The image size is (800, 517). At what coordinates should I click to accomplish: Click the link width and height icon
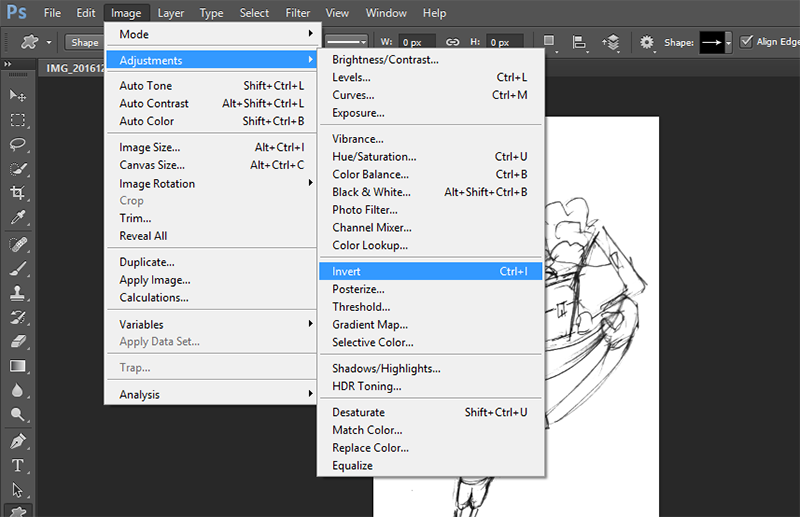click(x=453, y=42)
